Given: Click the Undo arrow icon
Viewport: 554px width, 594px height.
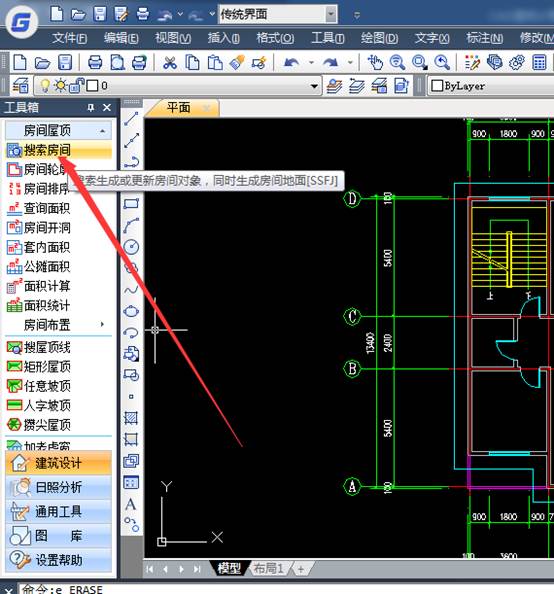Looking at the screenshot, I should coord(291,63).
